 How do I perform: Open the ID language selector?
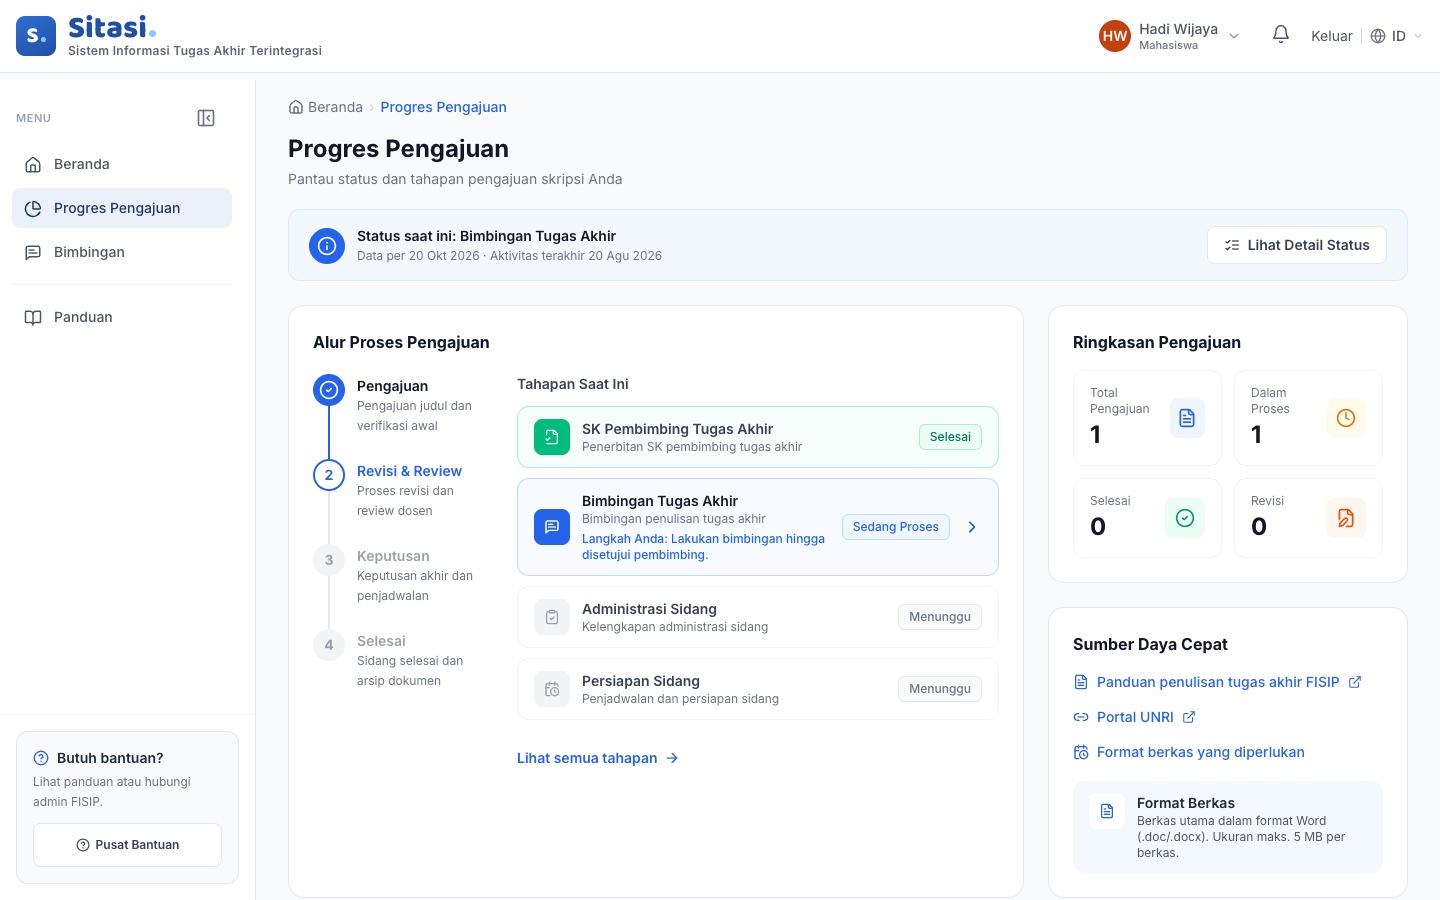click(x=1396, y=36)
